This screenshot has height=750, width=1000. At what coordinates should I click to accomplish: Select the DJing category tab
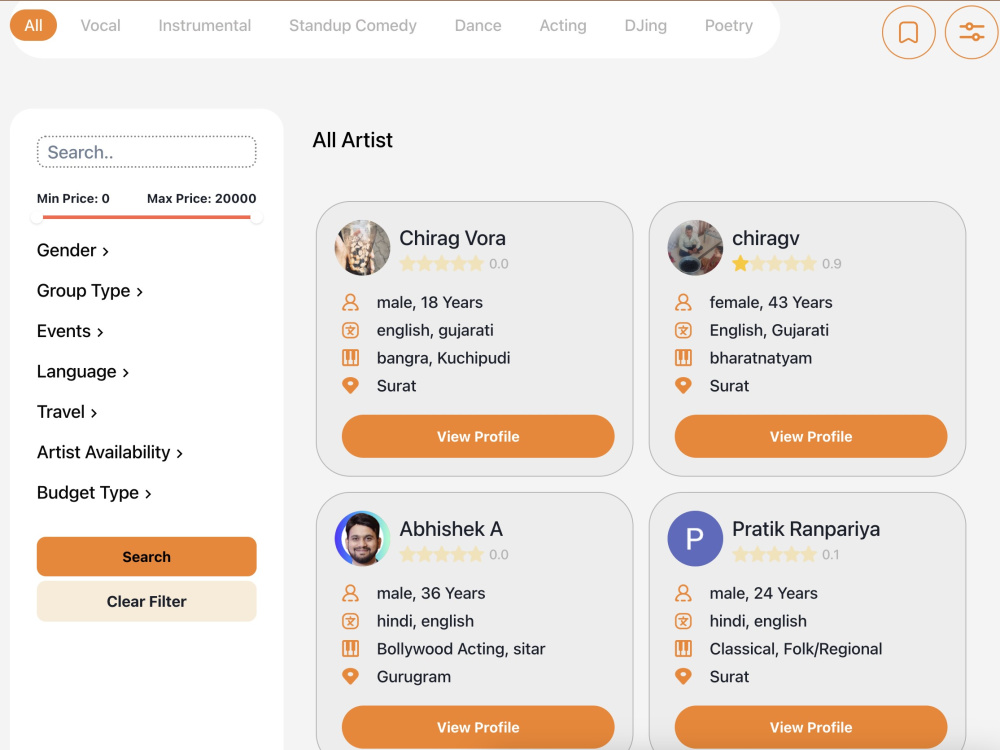645,26
